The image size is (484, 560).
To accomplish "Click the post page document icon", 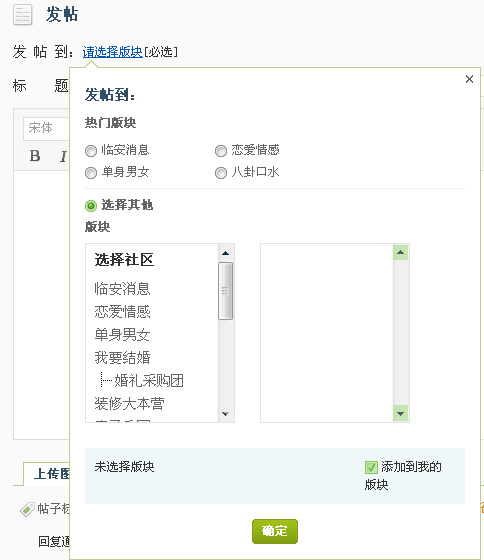I will point(23,15).
